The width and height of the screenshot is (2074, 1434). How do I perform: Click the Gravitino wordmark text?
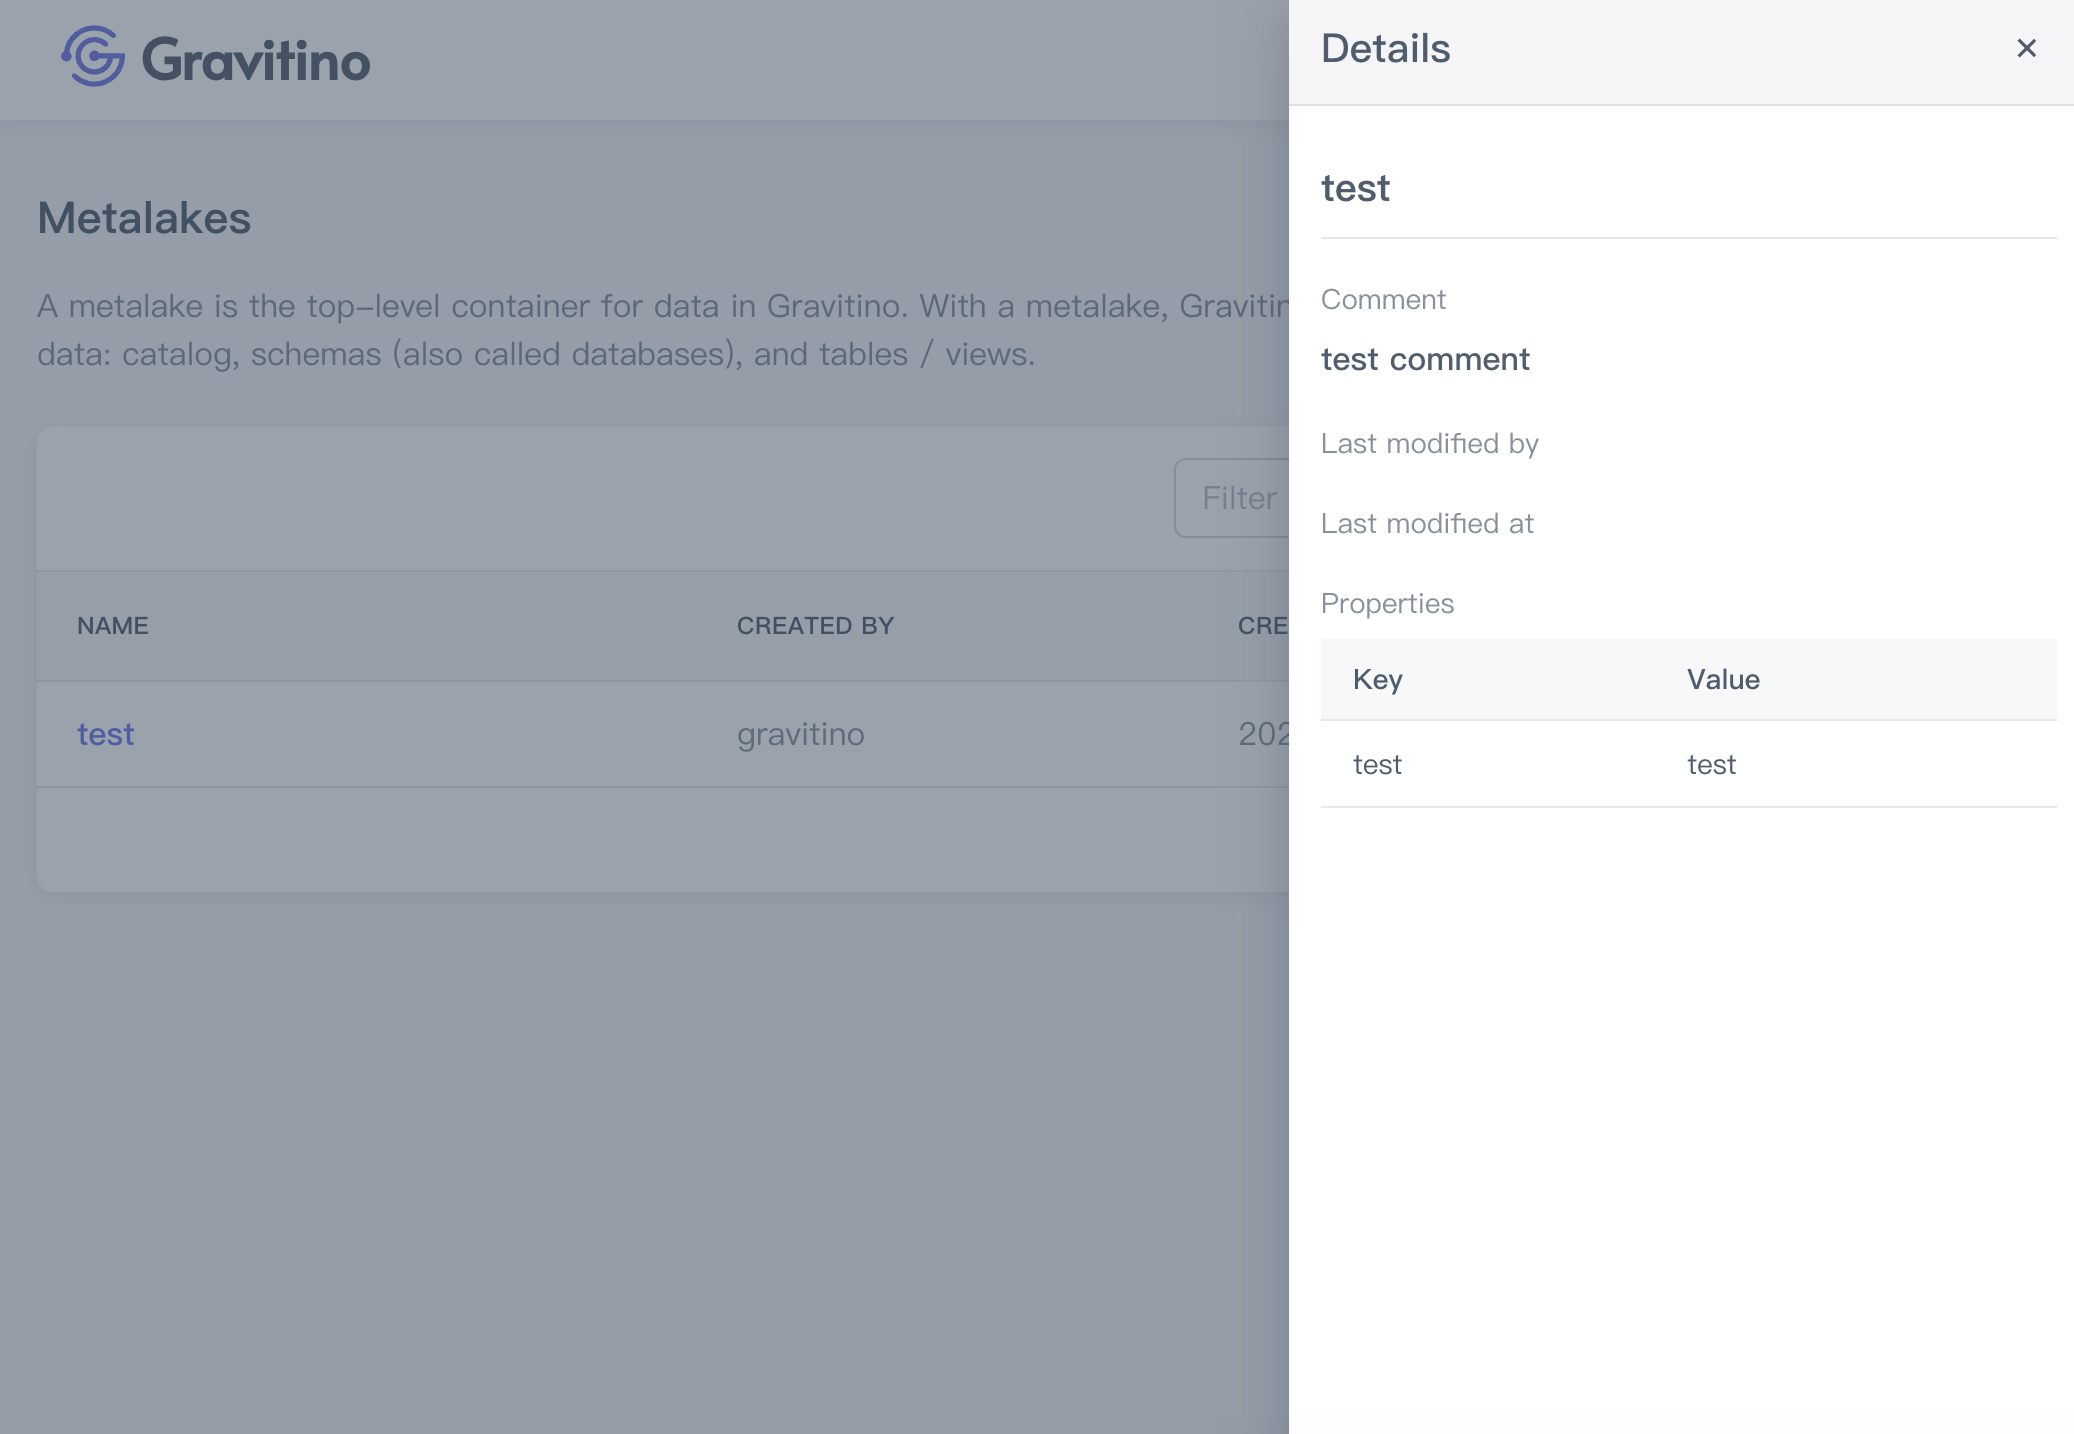coord(256,60)
